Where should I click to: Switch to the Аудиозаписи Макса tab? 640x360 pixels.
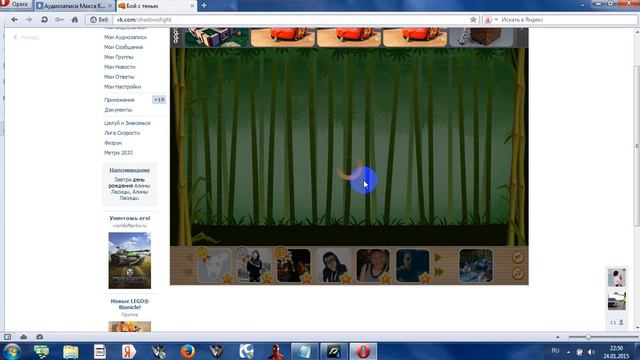pyautogui.click(x=73, y=6)
